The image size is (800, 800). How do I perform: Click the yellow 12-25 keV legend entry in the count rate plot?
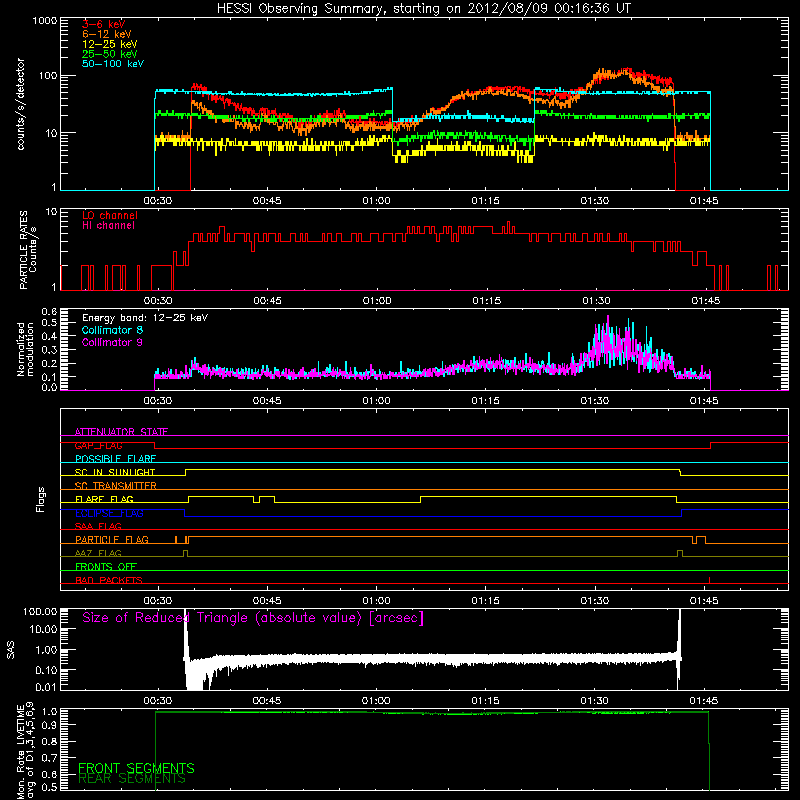(x=109, y=44)
